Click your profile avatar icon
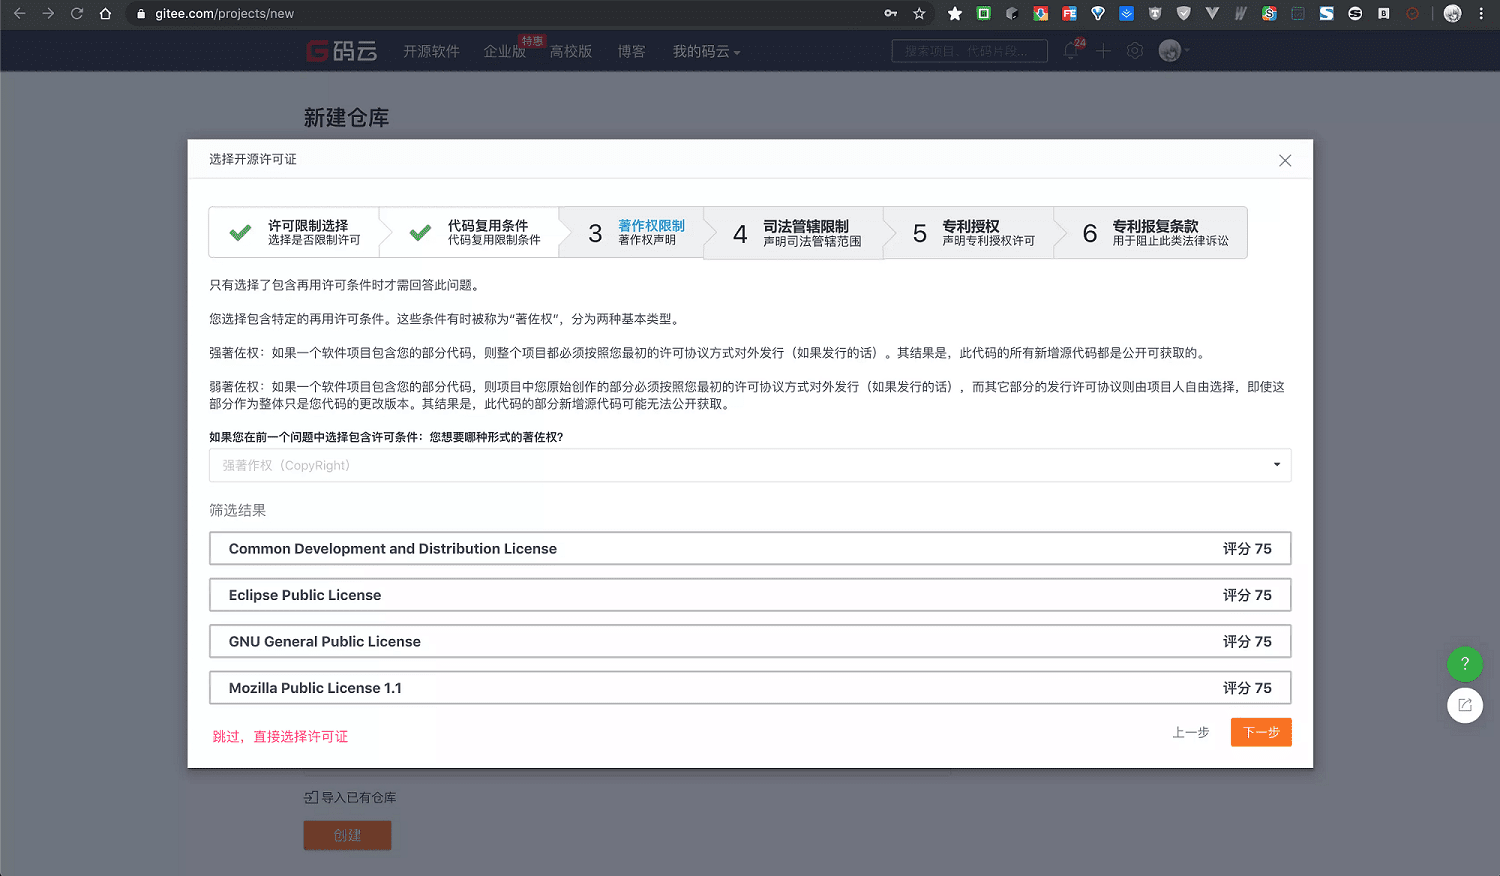The width and height of the screenshot is (1500, 876). point(1168,50)
